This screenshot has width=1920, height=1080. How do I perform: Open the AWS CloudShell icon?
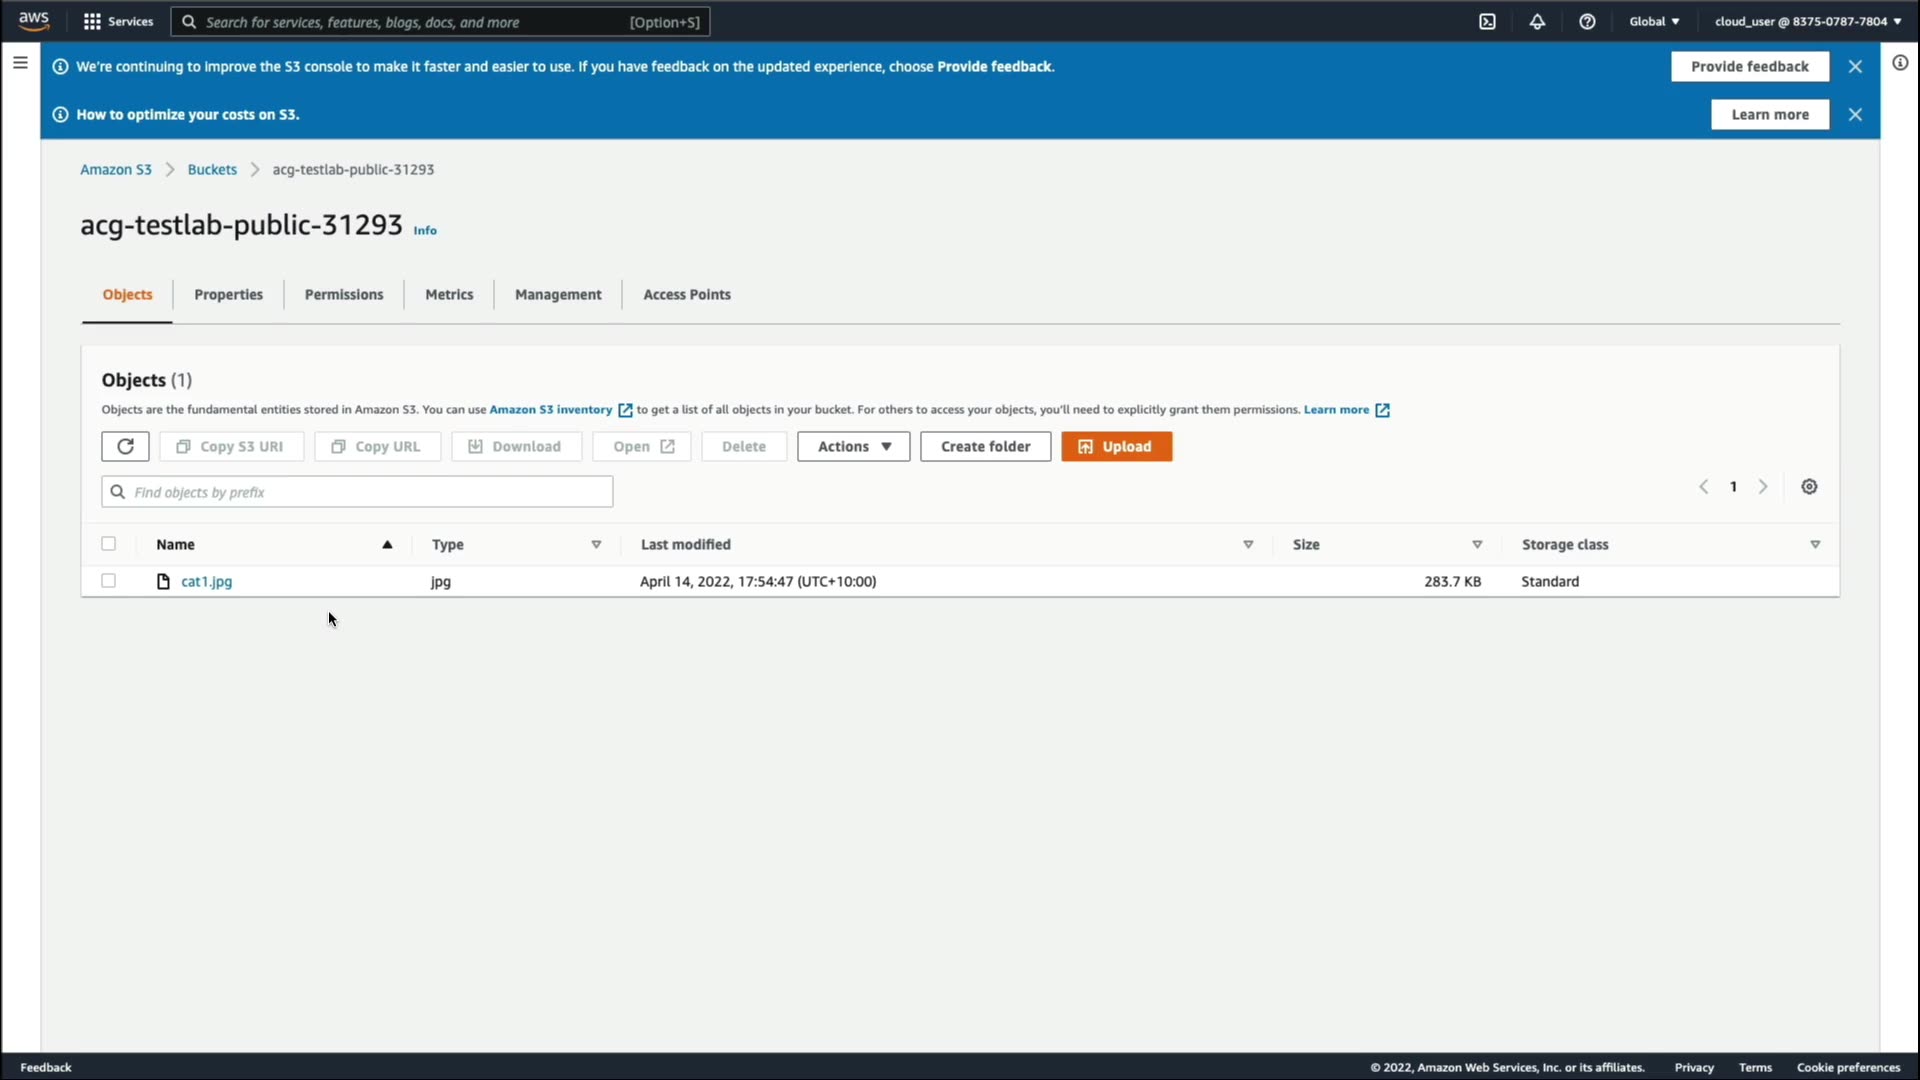(1487, 21)
